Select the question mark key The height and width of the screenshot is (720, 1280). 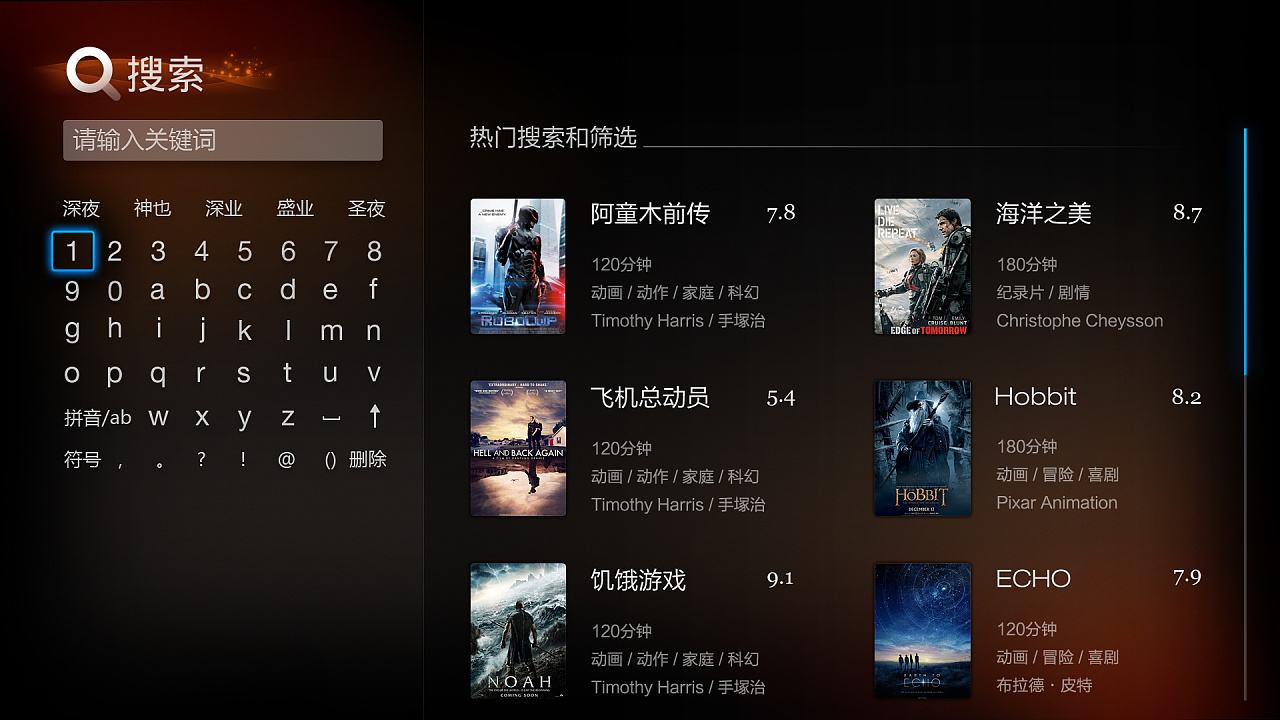(x=201, y=459)
